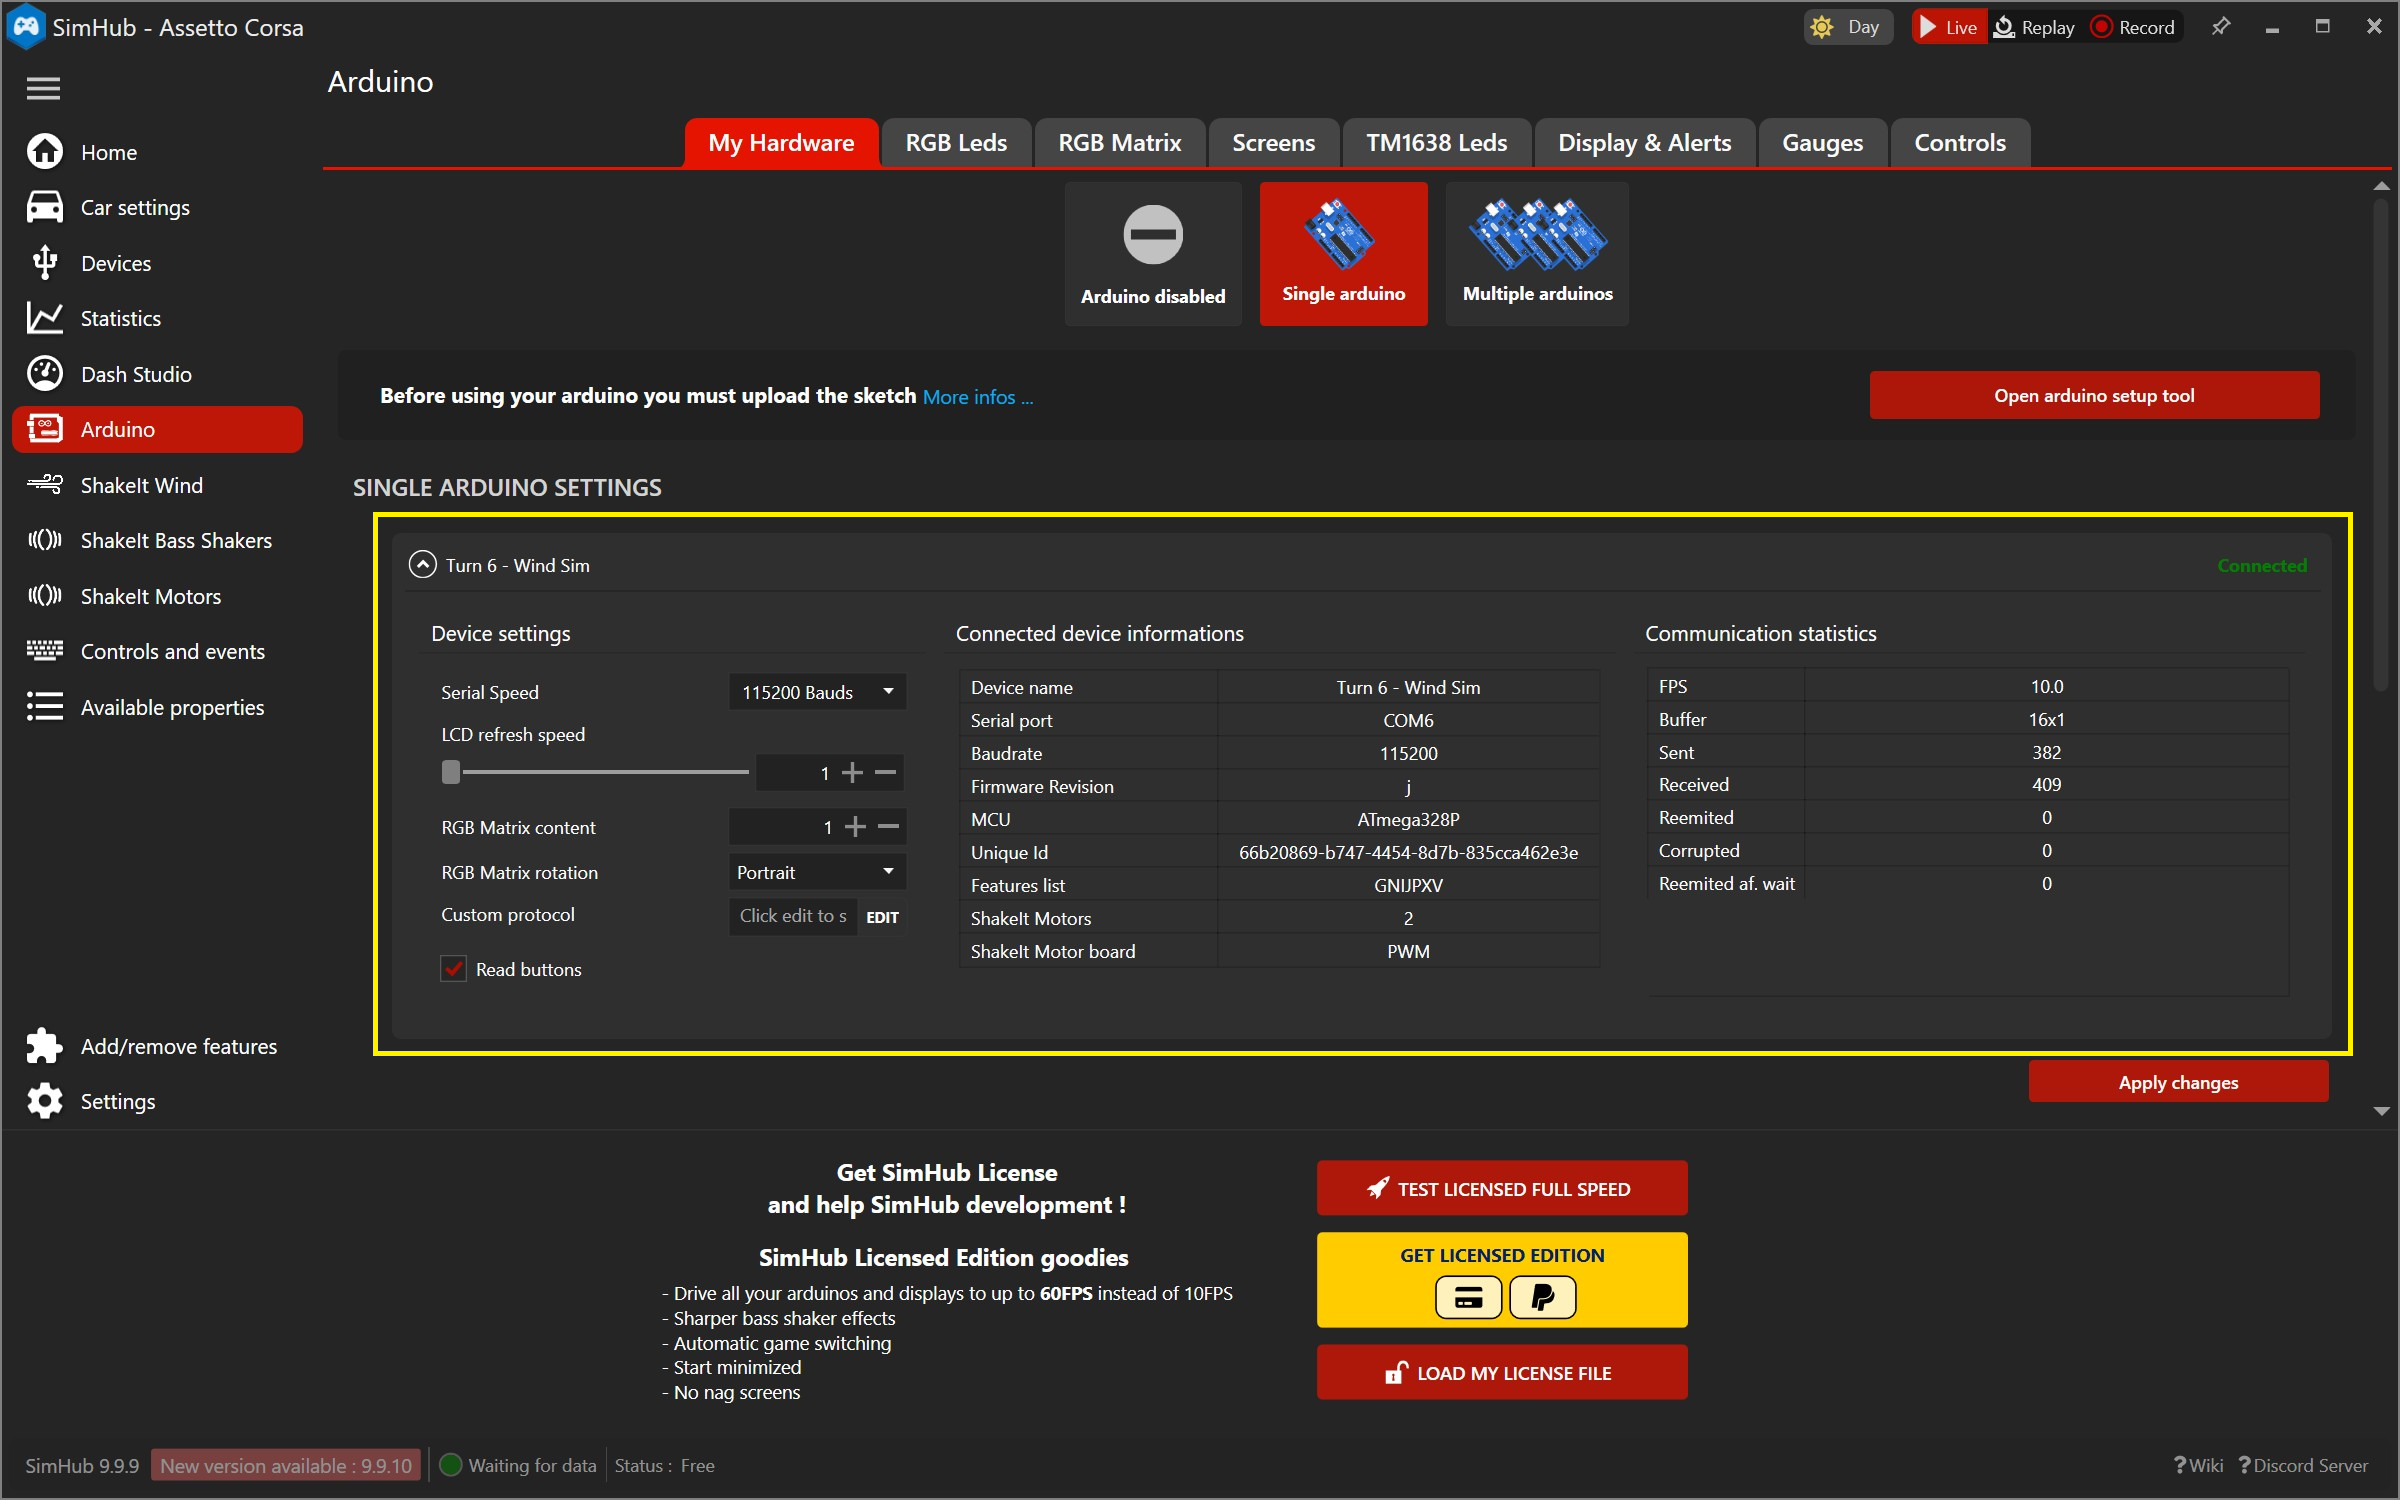The height and width of the screenshot is (1500, 2400).
Task: Toggle the Day theme switch
Action: (1847, 27)
